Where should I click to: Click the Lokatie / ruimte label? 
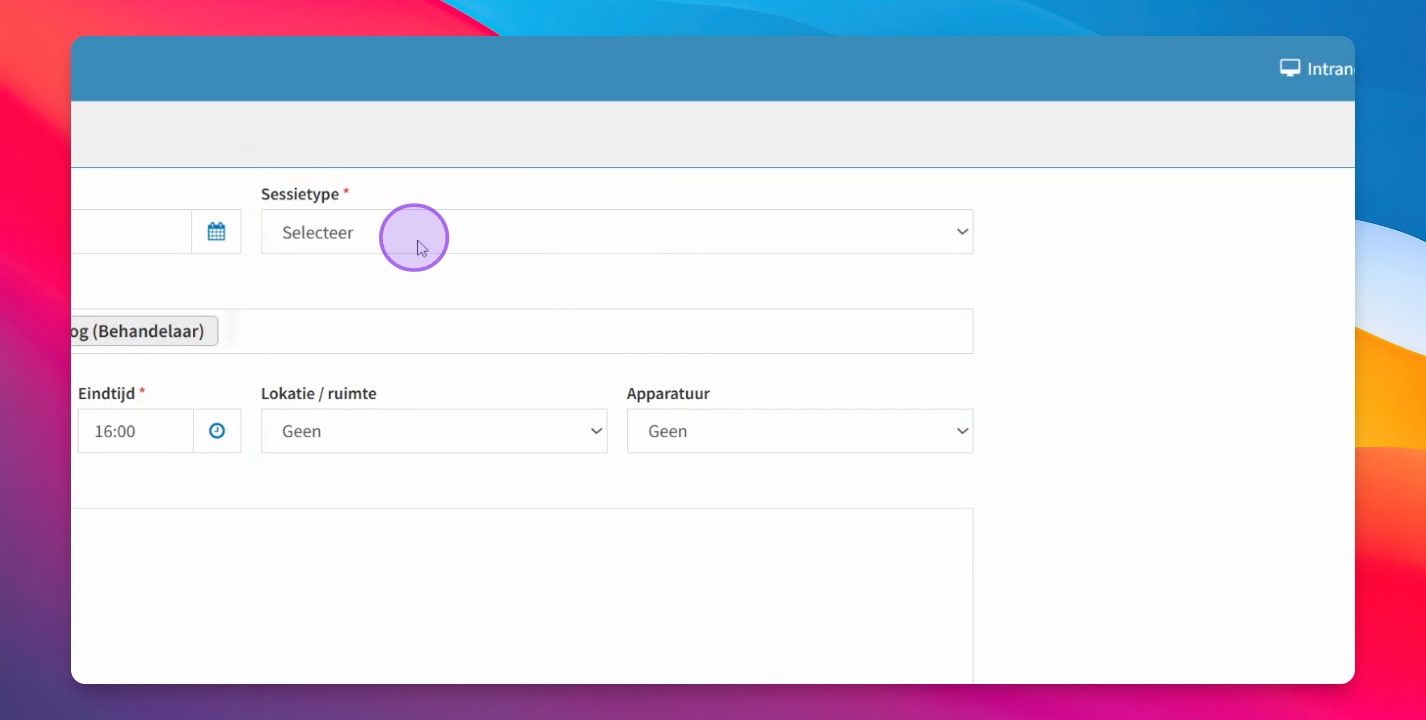(x=319, y=394)
